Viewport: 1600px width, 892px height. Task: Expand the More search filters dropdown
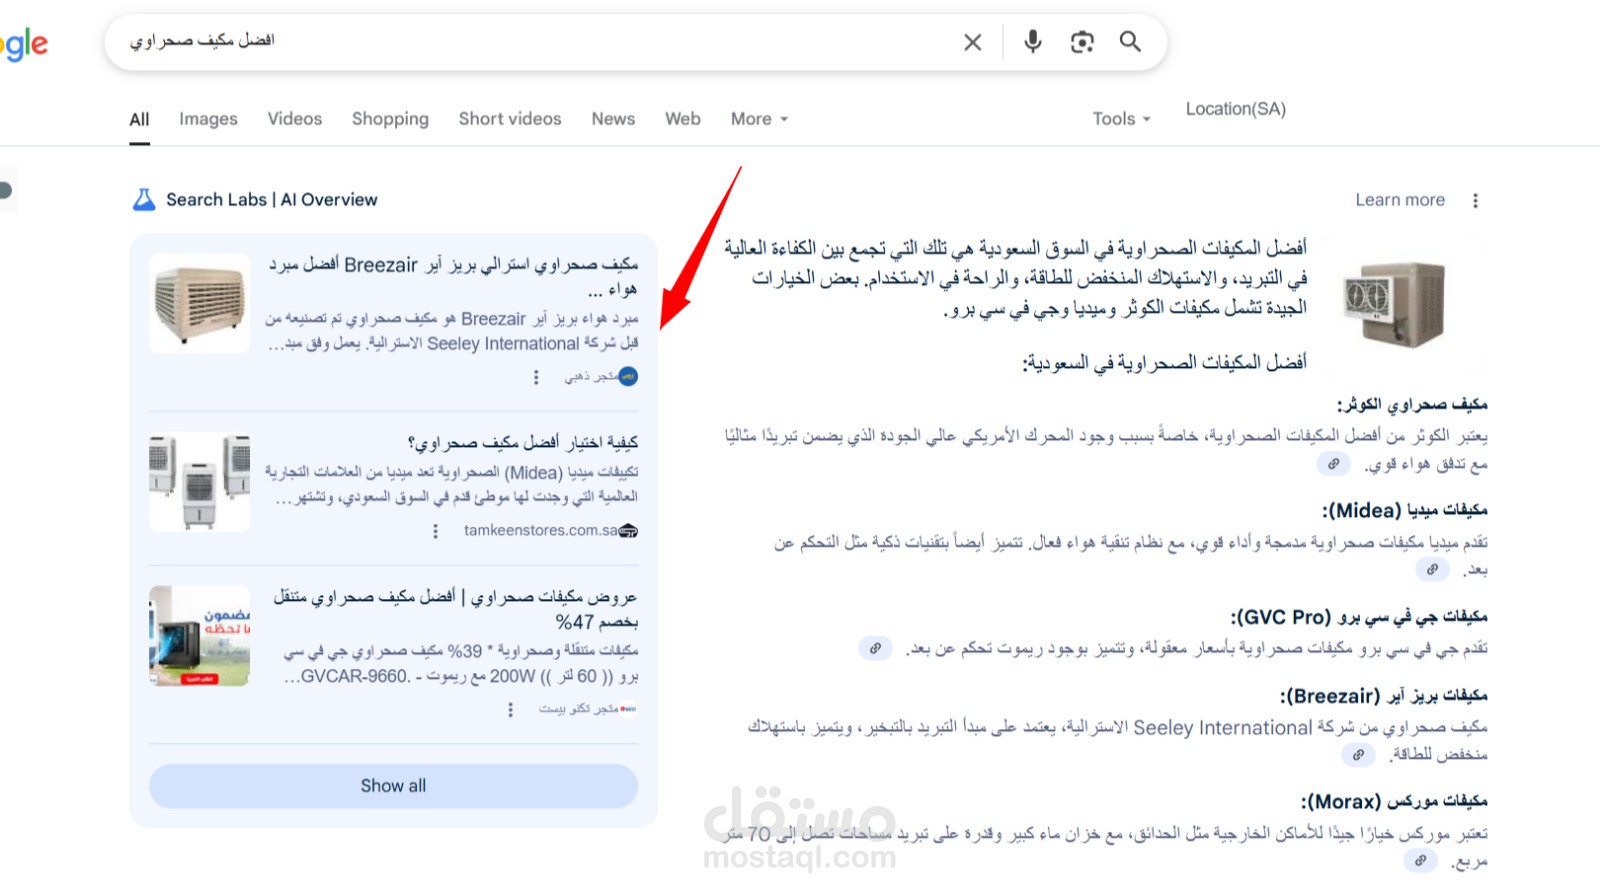coord(759,118)
